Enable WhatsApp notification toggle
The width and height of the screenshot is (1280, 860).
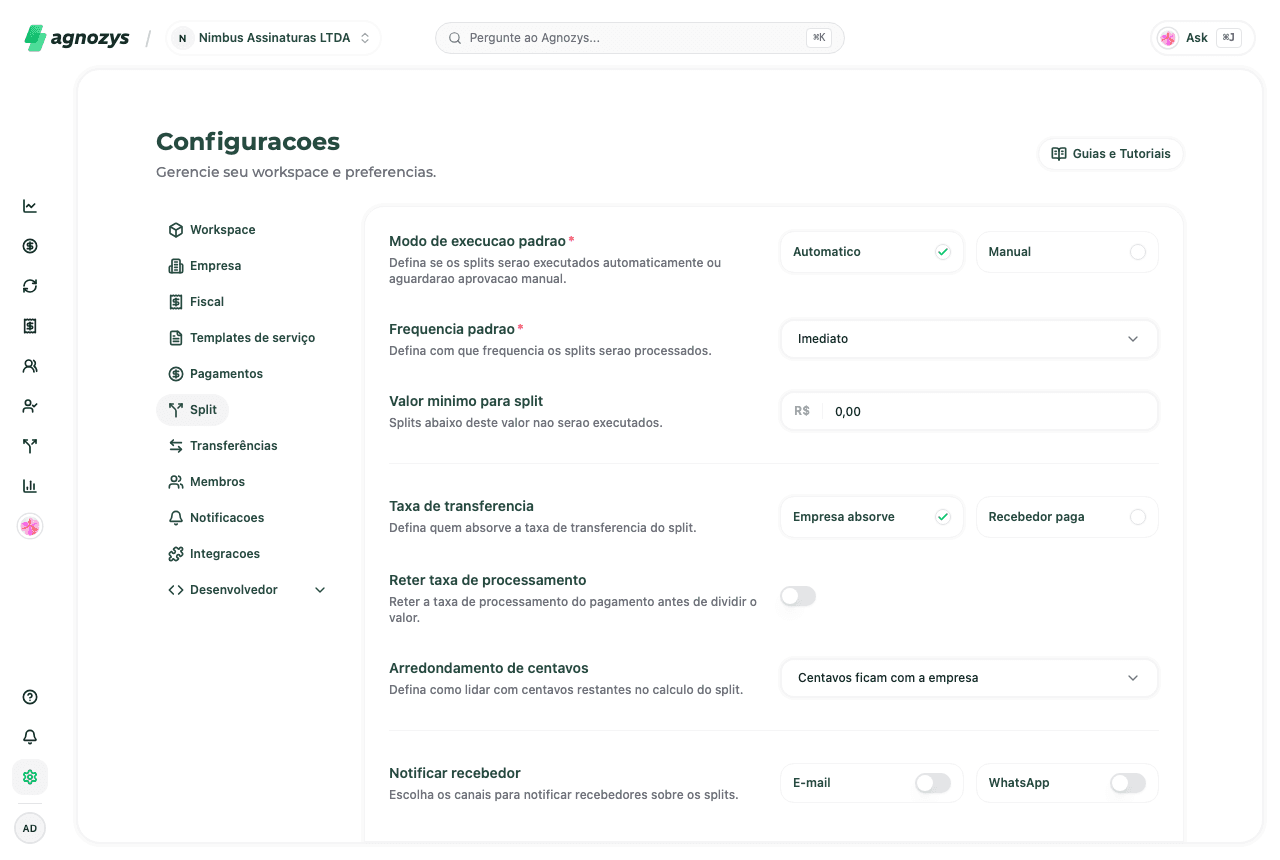1128,783
